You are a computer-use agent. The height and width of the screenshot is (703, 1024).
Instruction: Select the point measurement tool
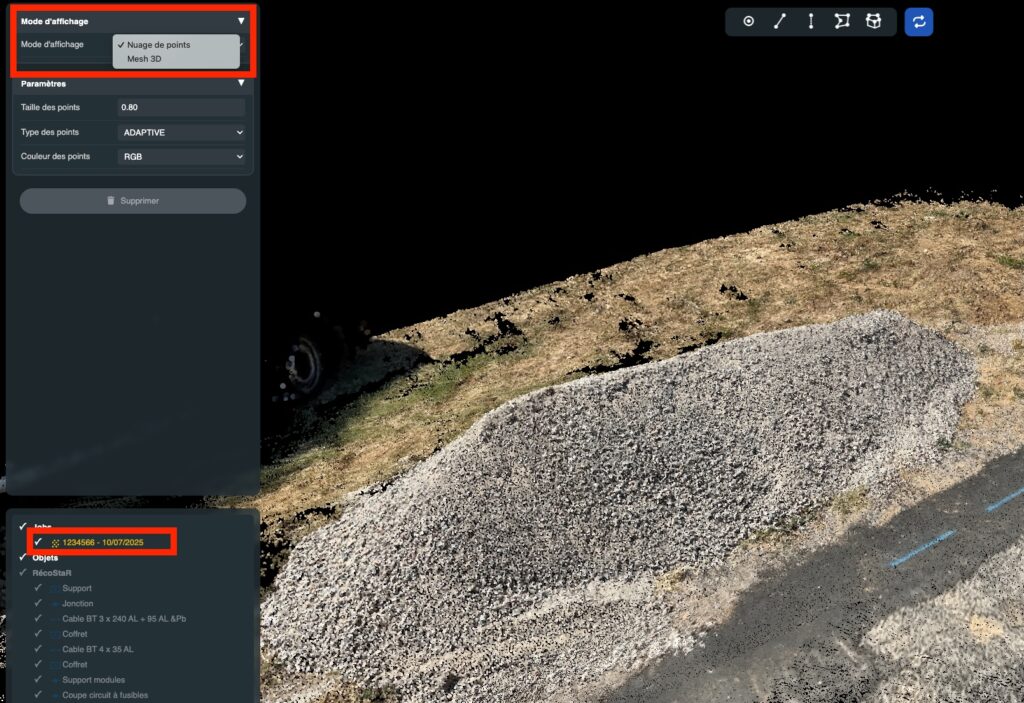pyautogui.click(x=748, y=21)
